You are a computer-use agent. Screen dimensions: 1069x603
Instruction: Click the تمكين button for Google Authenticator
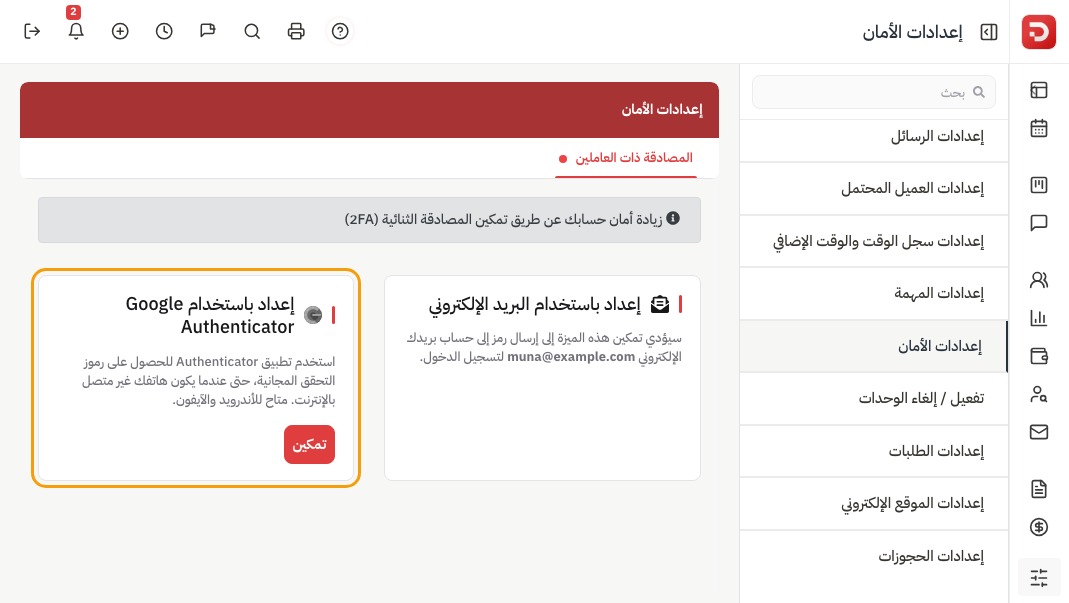click(310, 445)
